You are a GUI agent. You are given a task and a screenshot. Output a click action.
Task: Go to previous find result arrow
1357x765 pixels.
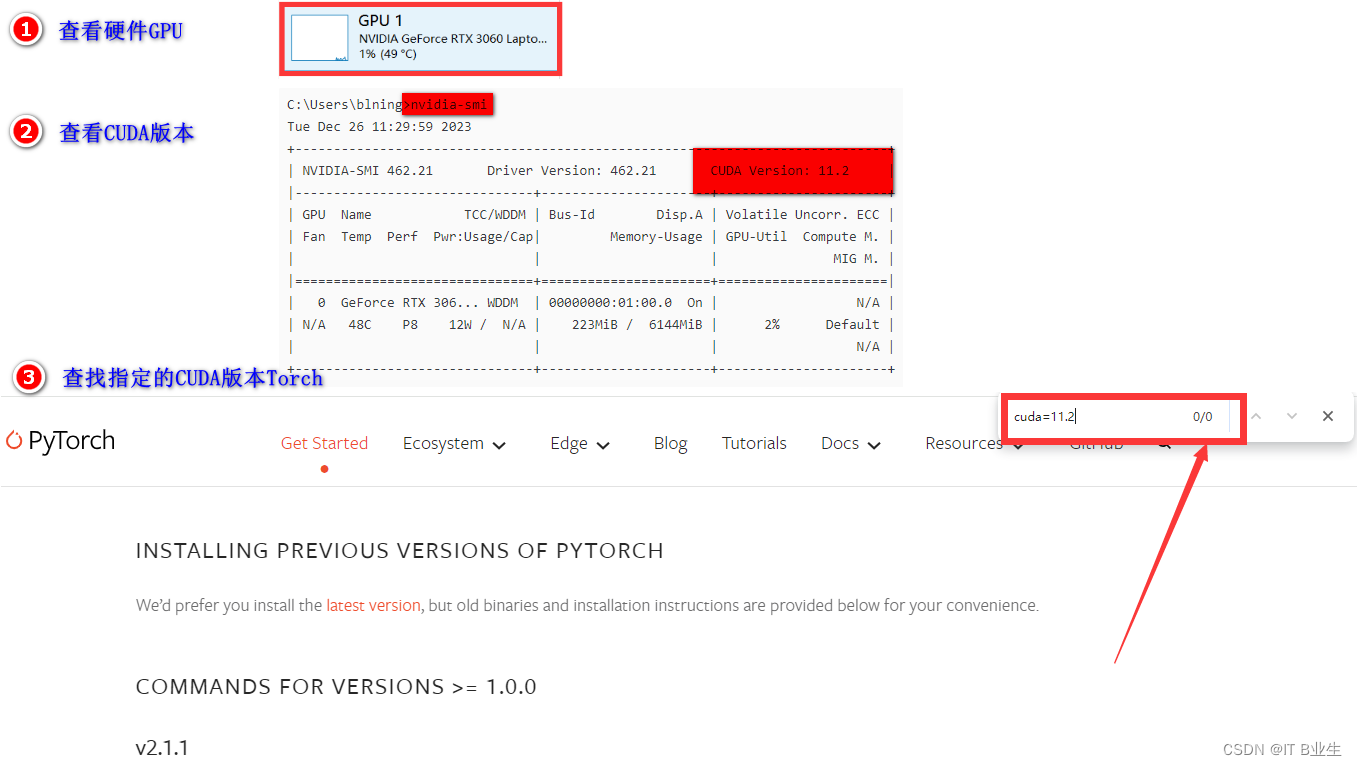1256,416
